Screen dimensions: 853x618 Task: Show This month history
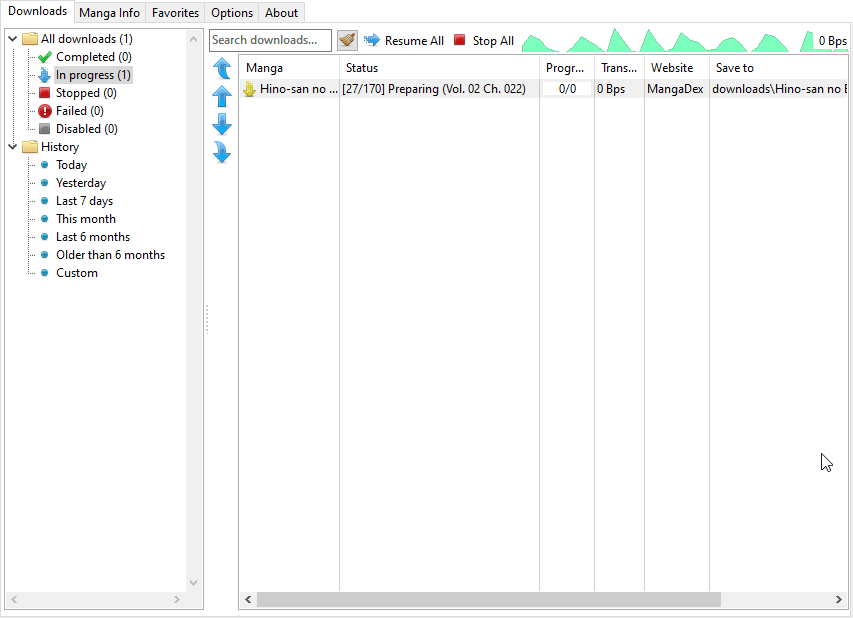pyautogui.click(x=85, y=219)
